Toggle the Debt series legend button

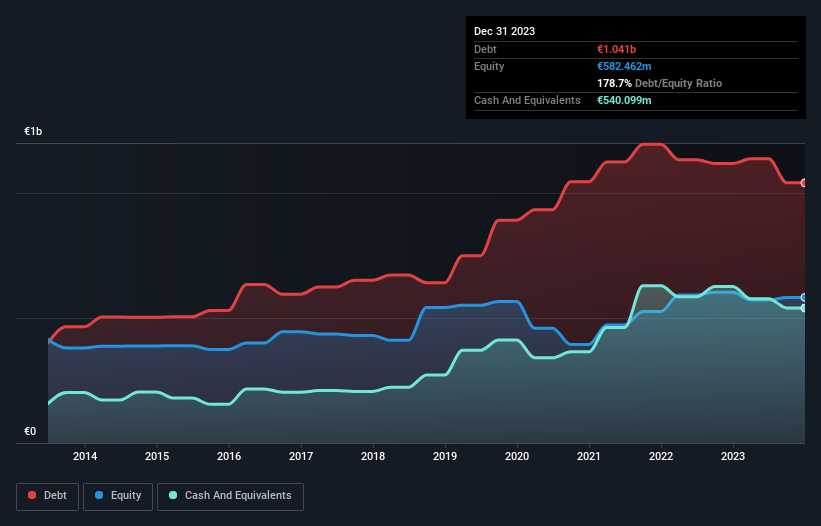[x=48, y=496]
